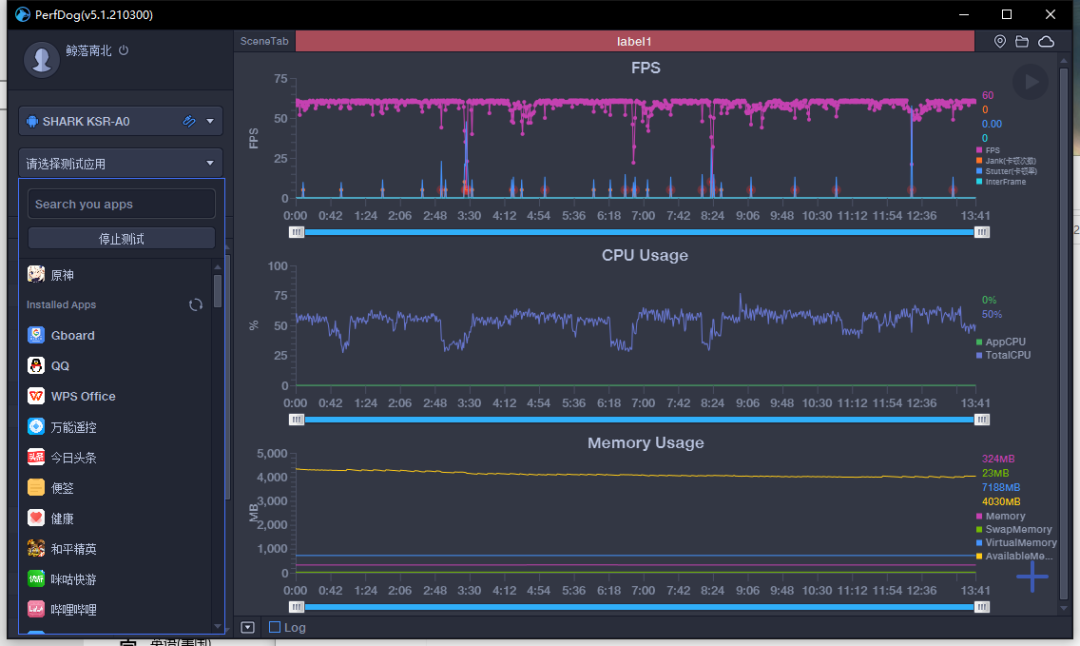Toggle the Log checkbox
The height and width of the screenshot is (646, 1080).
[275, 627]
